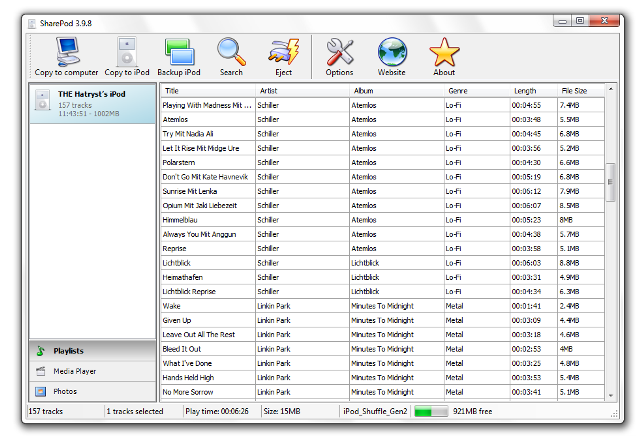
Task: Select track 'Try Mit Nadia Ali'
Action: point(383,134)
